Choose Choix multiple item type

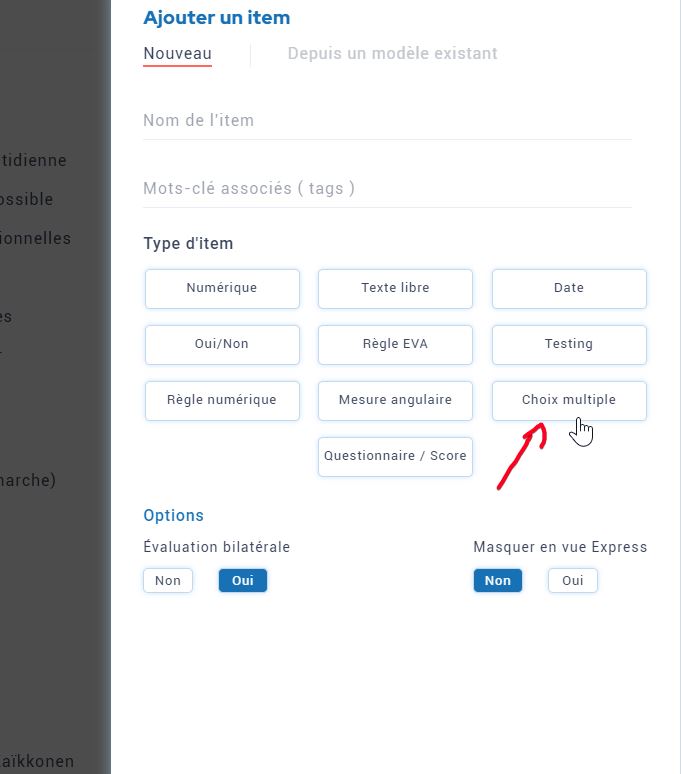[x=569, y=400]
